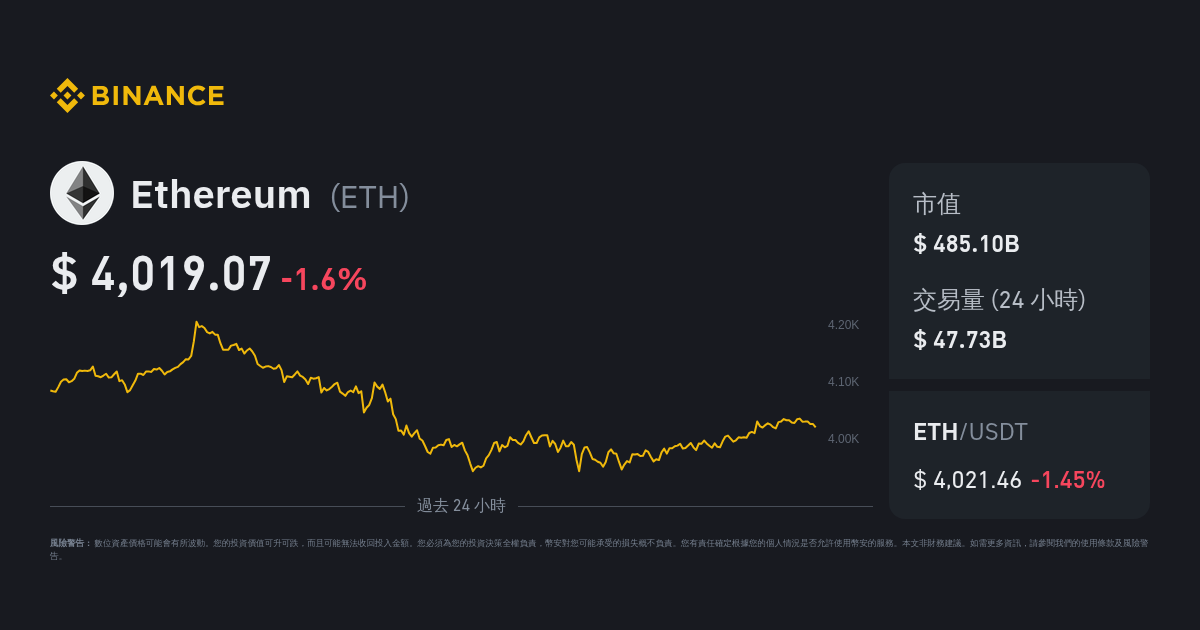The image size is (1200, 630).
Task: Click the -1.6% price change indicator
Action: 324,279
